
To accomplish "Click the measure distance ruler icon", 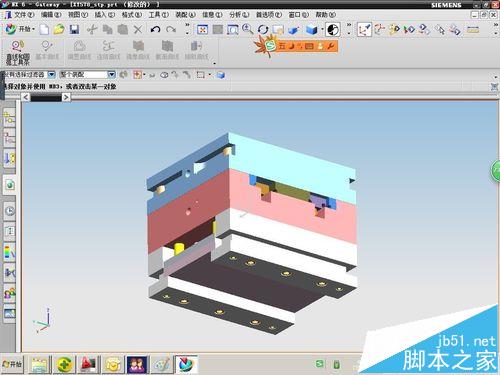I will tap(473, 29).
